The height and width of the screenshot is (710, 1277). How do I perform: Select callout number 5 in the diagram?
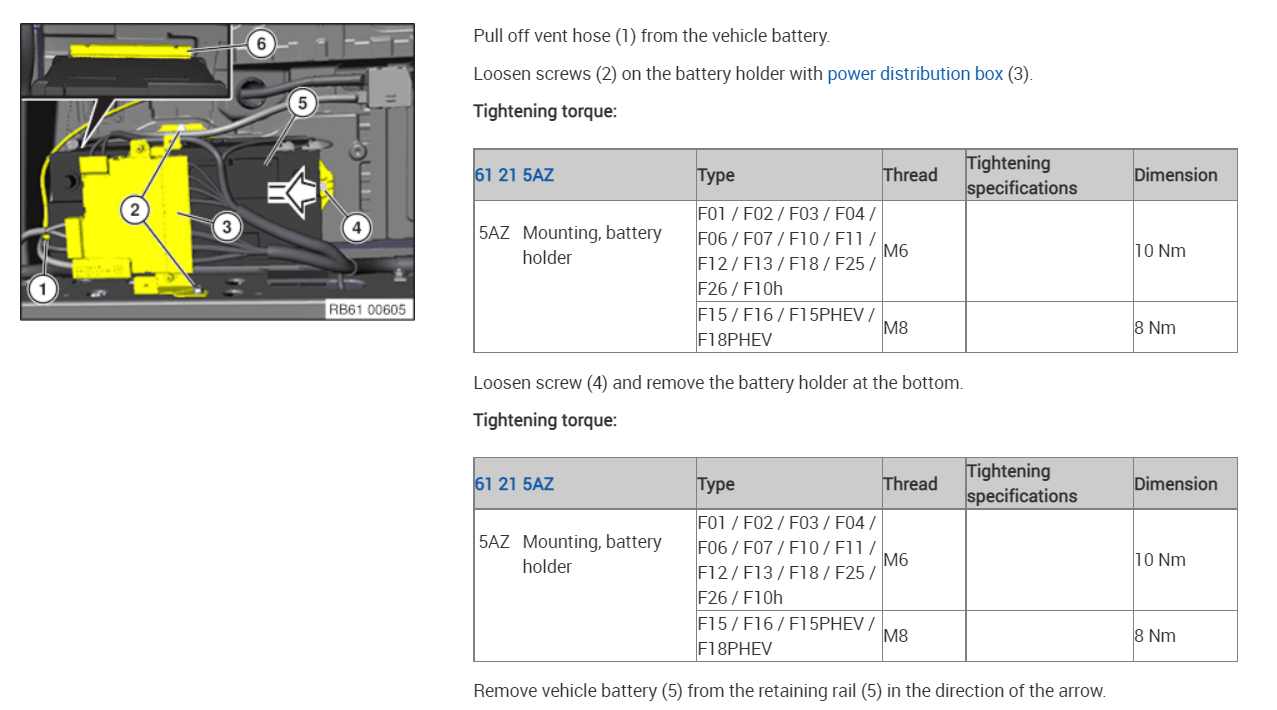tap(301, 103)
